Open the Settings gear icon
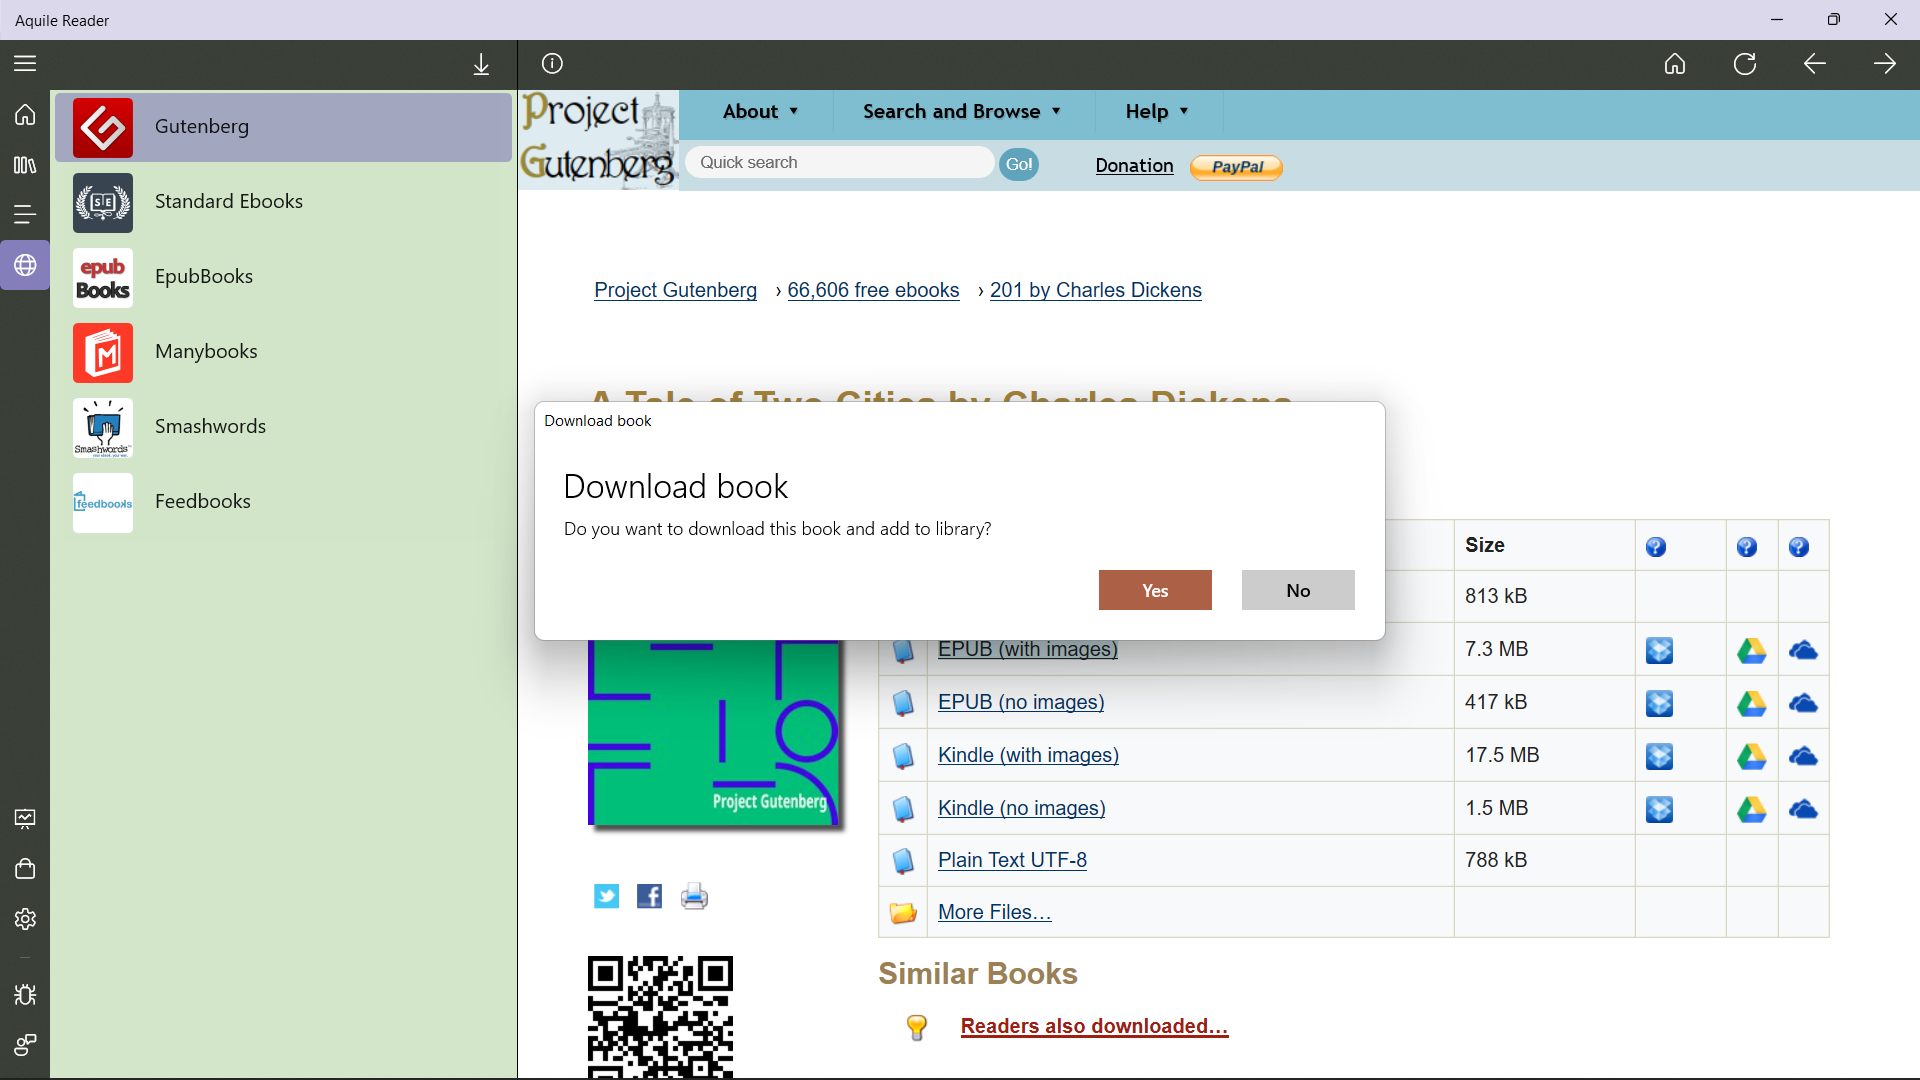This screenshot has width=1920, height=1080. tap(25, 919)
